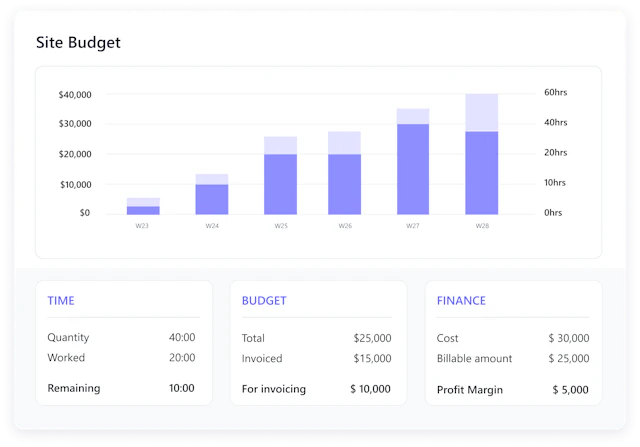Click the 40:00 quantity value
This screenshot has height=447, width=640.
click(x=182, y=337)
